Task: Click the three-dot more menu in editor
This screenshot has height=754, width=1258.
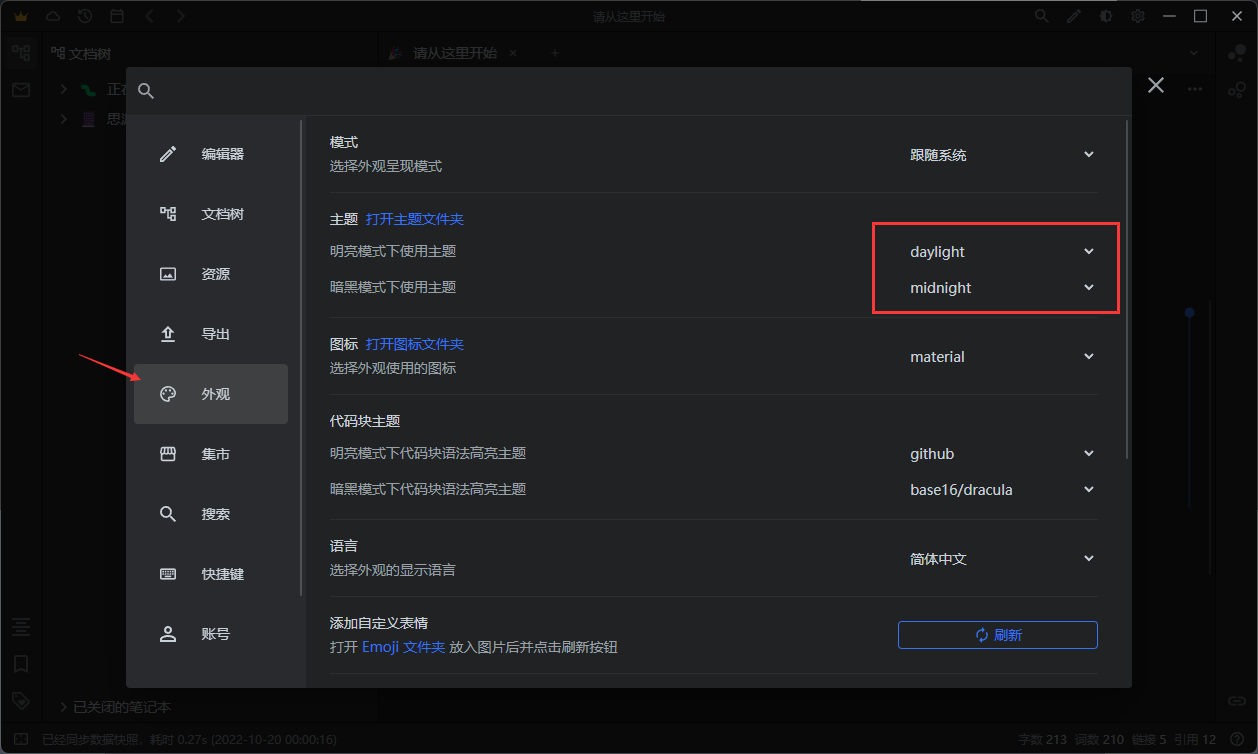Action: pyautogui.click(x=1195, y=90)
